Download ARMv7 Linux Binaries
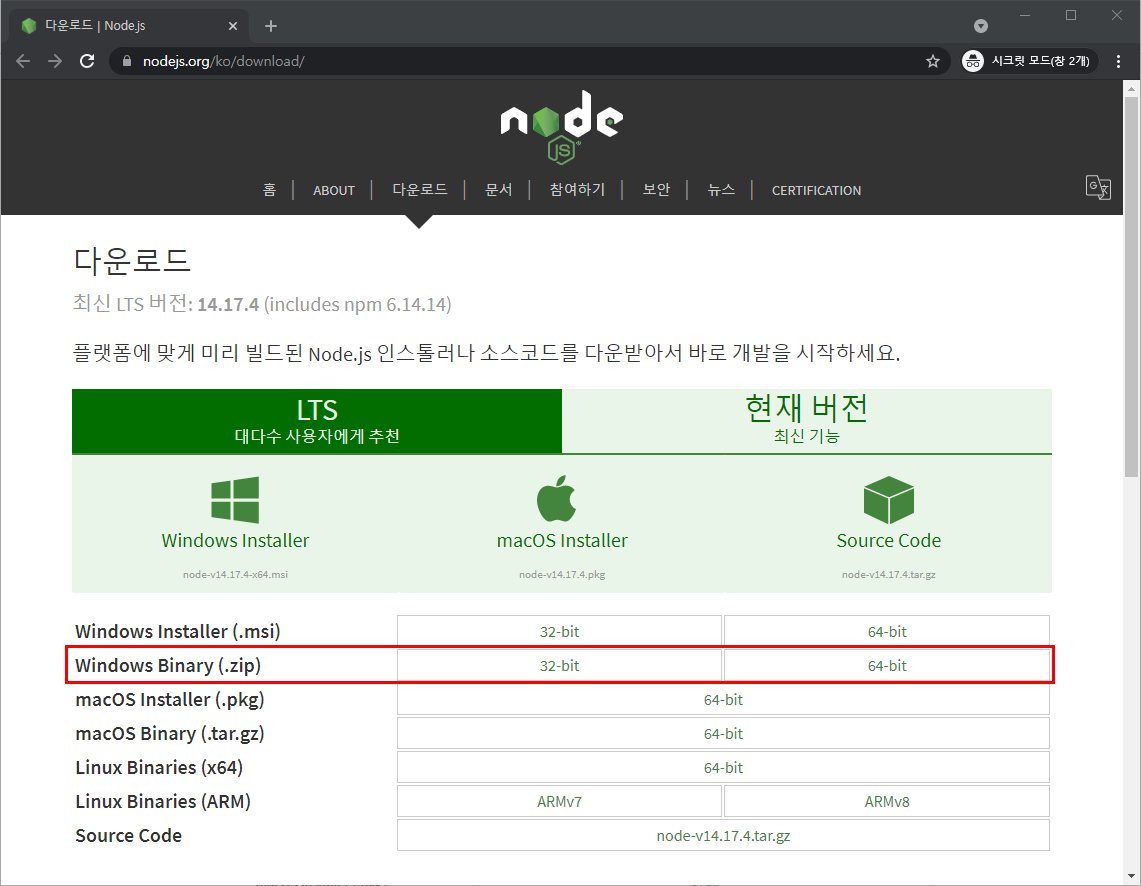 (559, 802)
